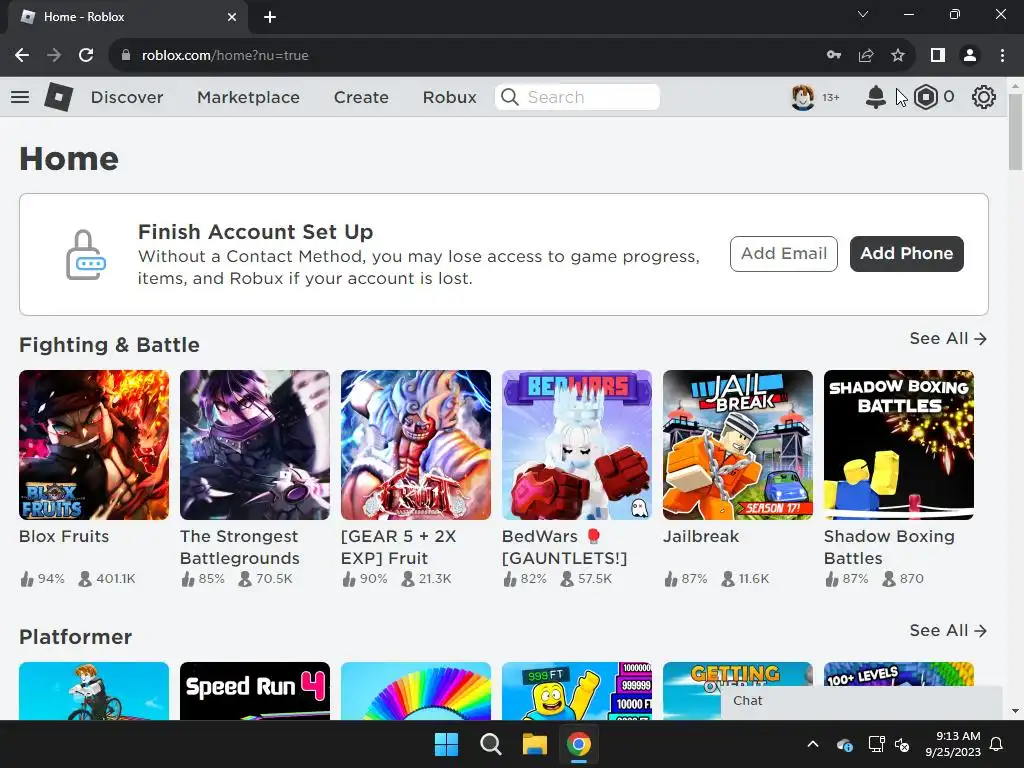Open File Explorer from the taskbar
Viewport: 1024px width, 768px height.
(x=534, y=744)
